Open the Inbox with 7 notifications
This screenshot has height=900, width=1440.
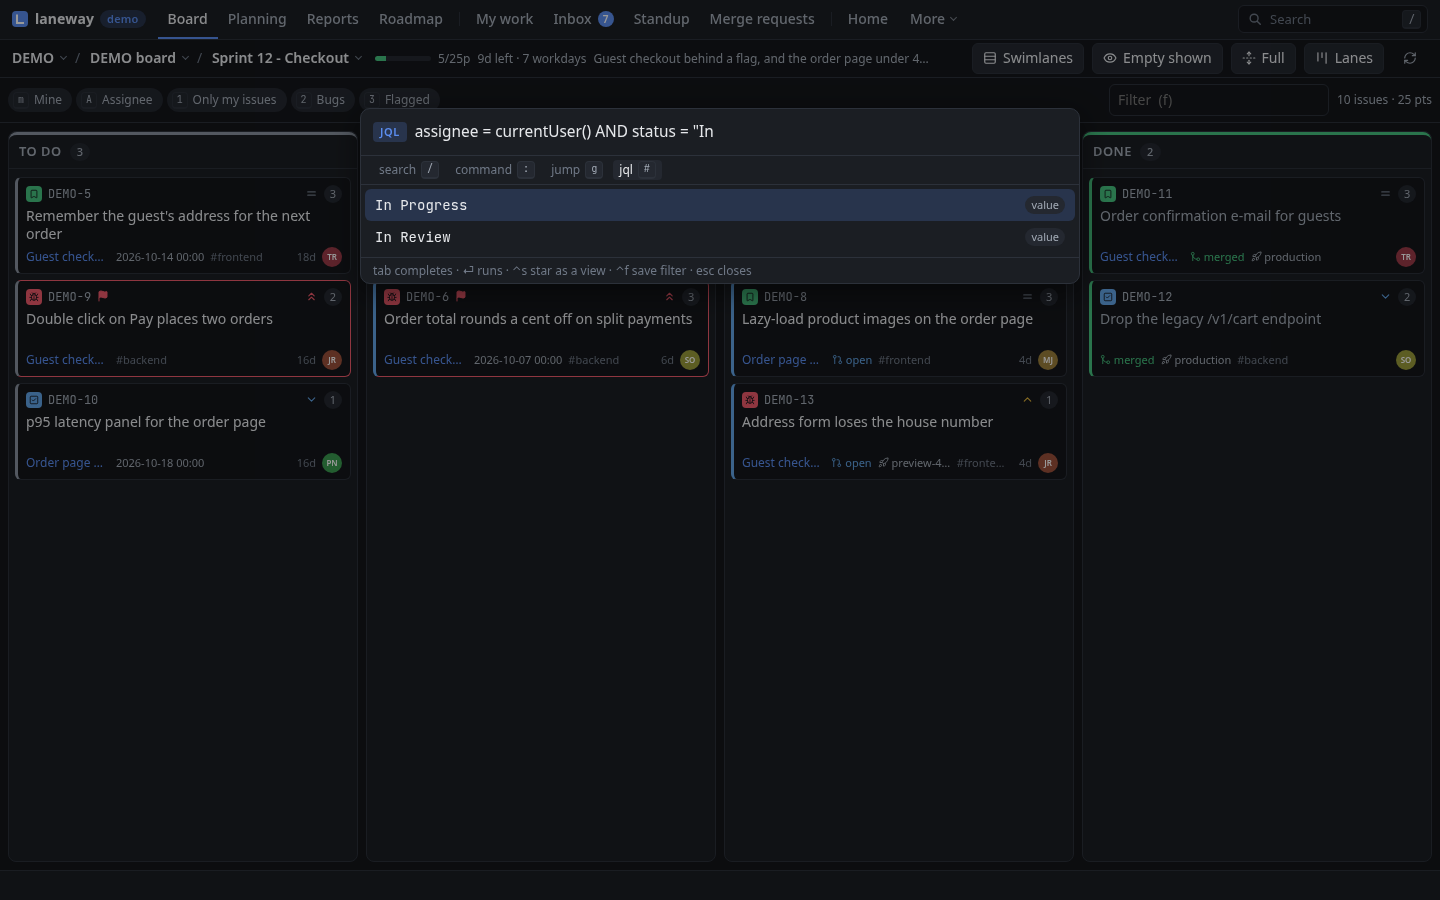click(x=583, y=19)
